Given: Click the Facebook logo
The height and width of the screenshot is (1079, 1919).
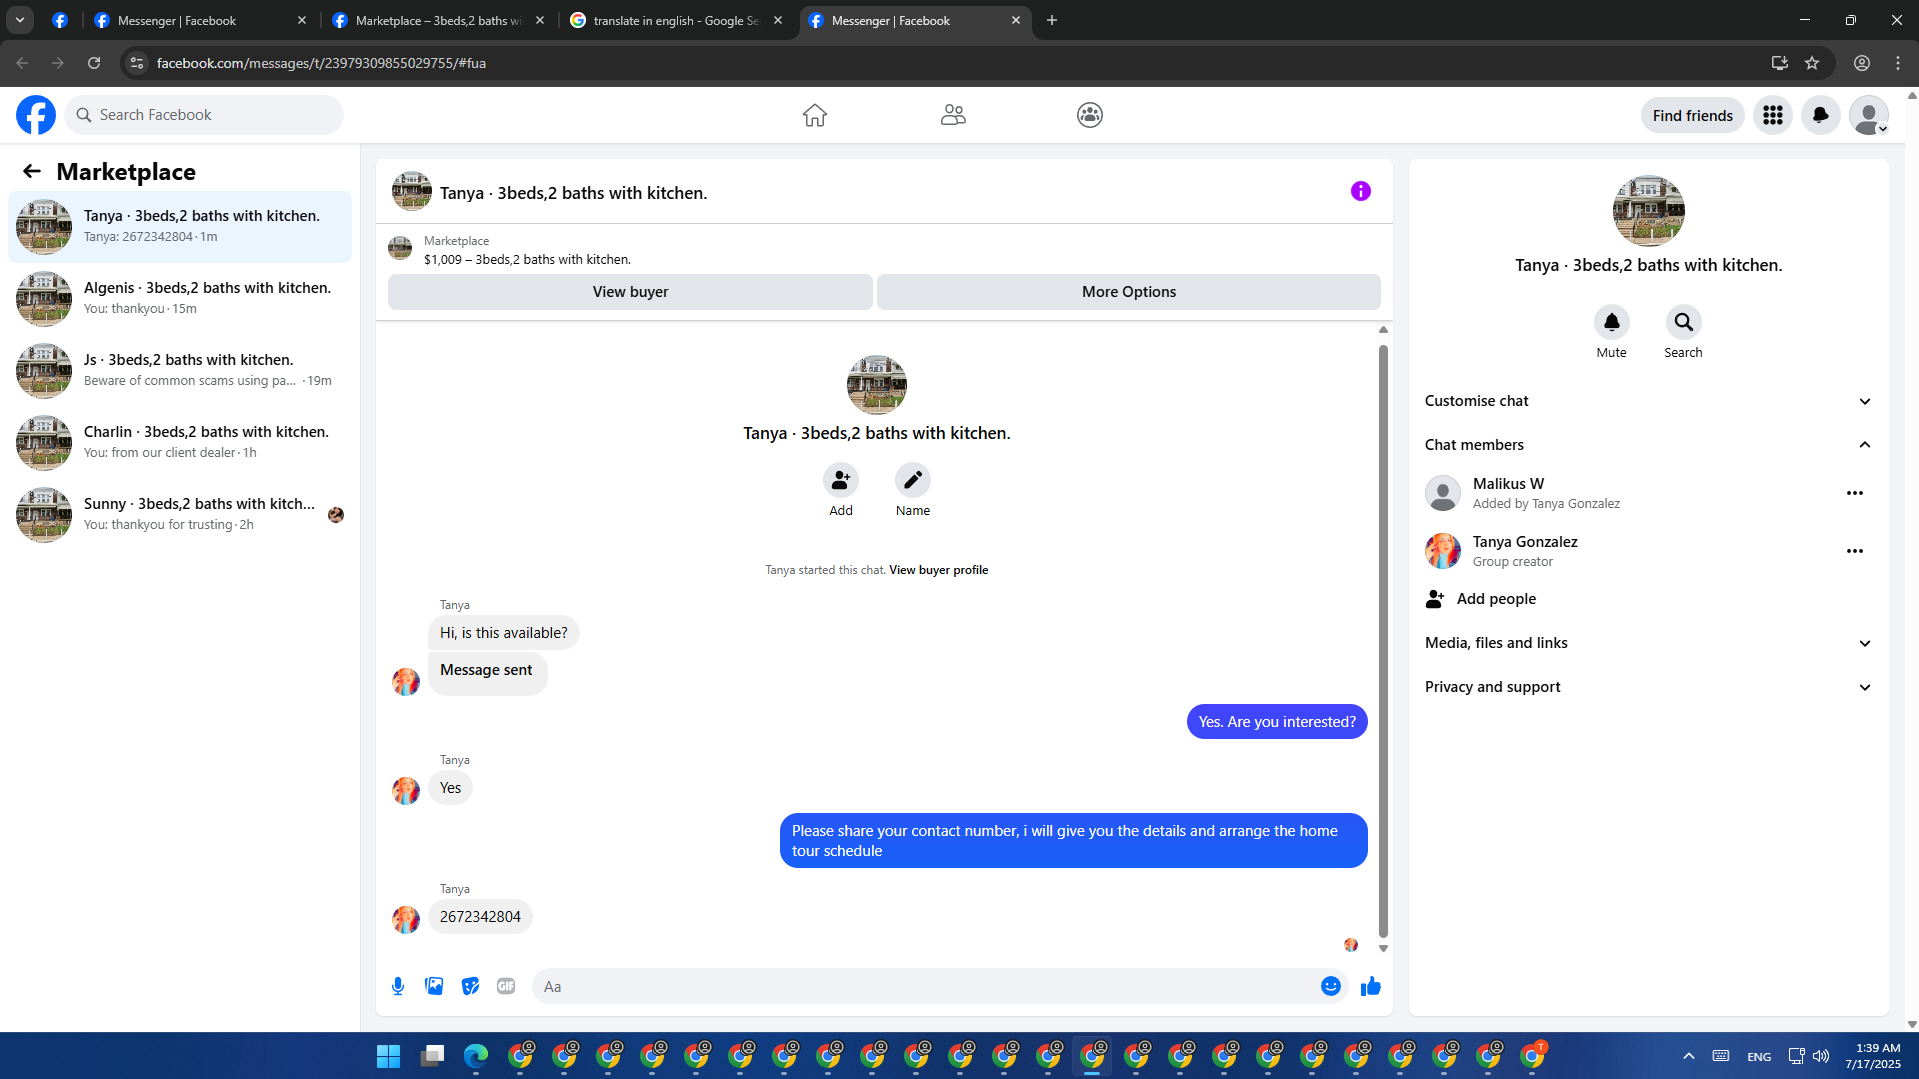Looking at the screenshot, I should pyautogui.click(x=36, y=115).
